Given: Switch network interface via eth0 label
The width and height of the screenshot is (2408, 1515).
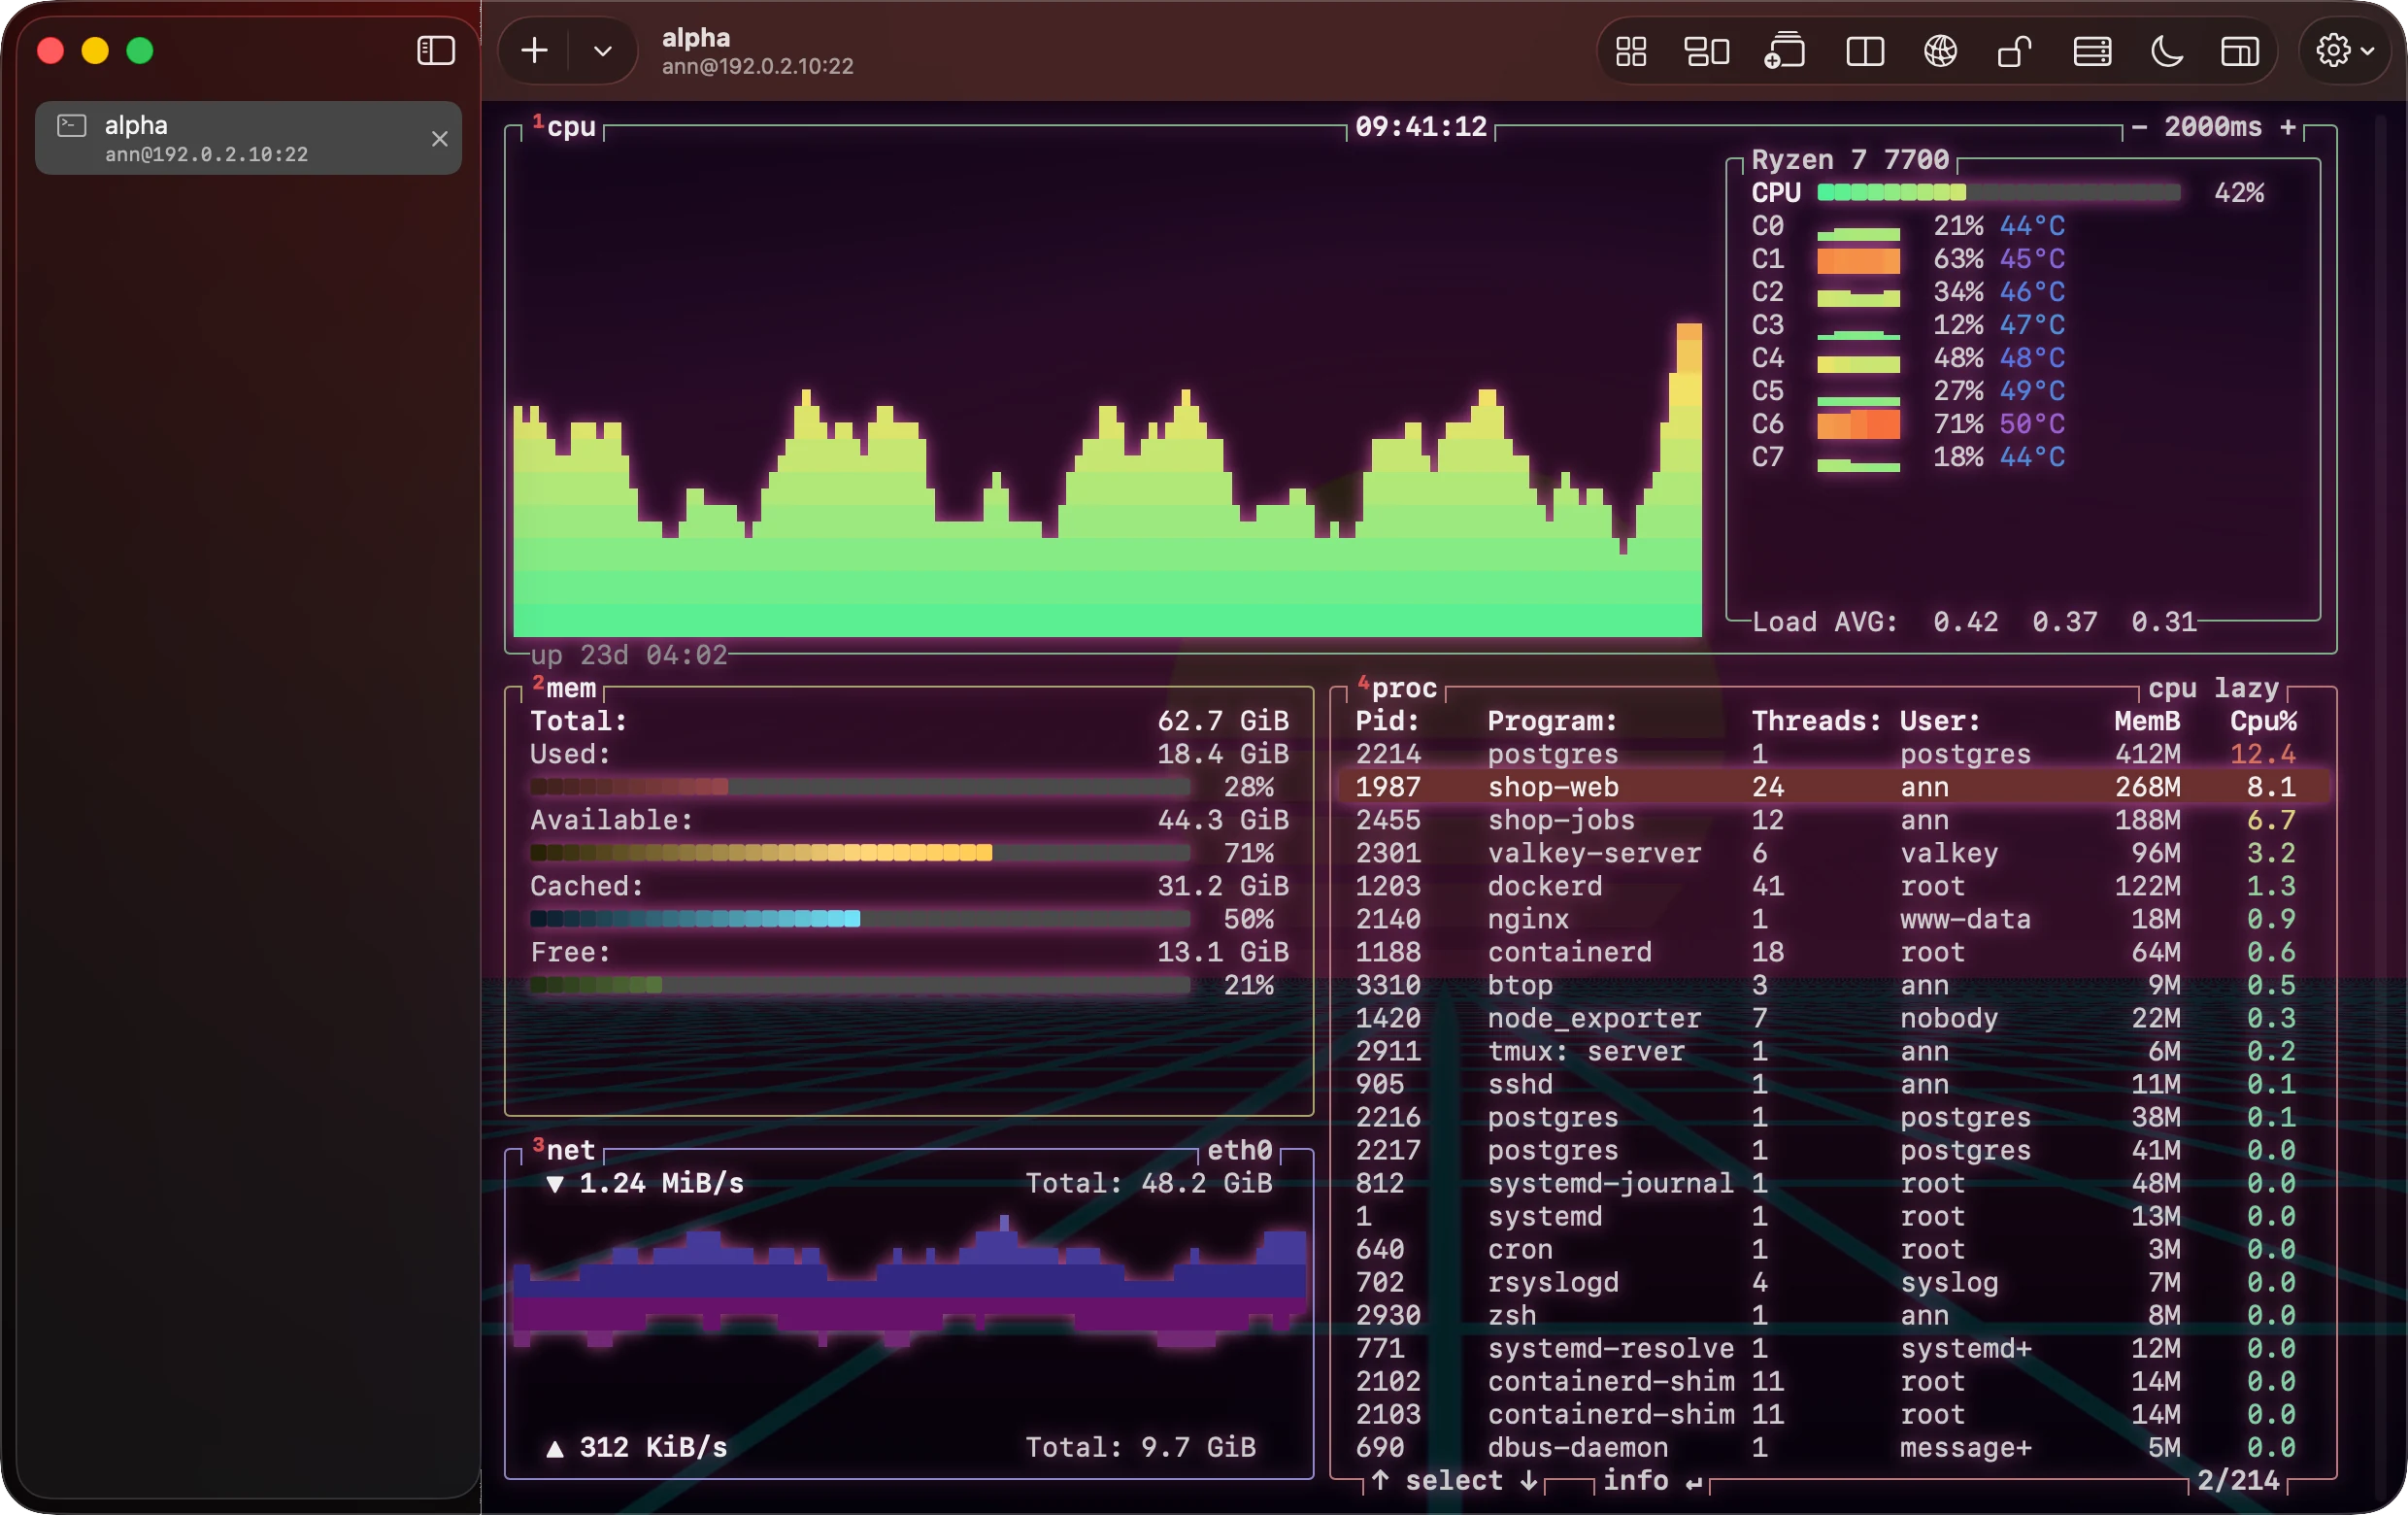Looking at the screenshot, I should (1240, 1150).
